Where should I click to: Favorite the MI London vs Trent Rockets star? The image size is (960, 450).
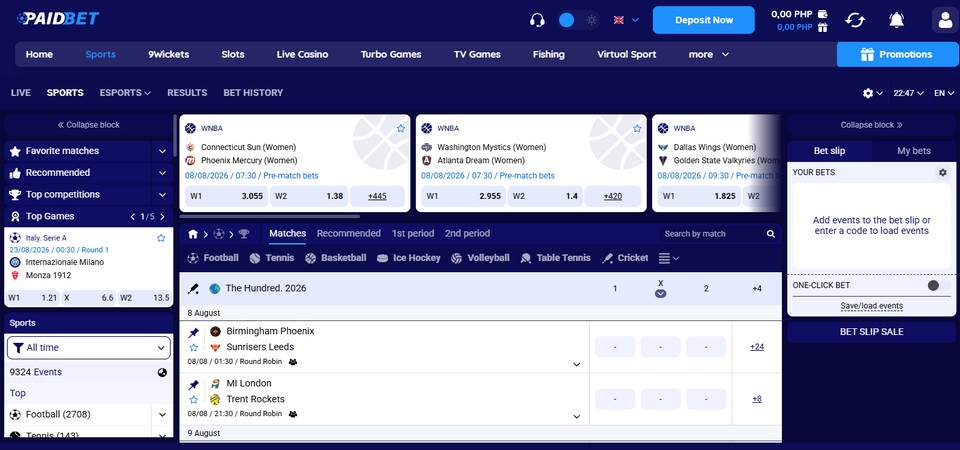pyautogui.click(x=193, y=400)
